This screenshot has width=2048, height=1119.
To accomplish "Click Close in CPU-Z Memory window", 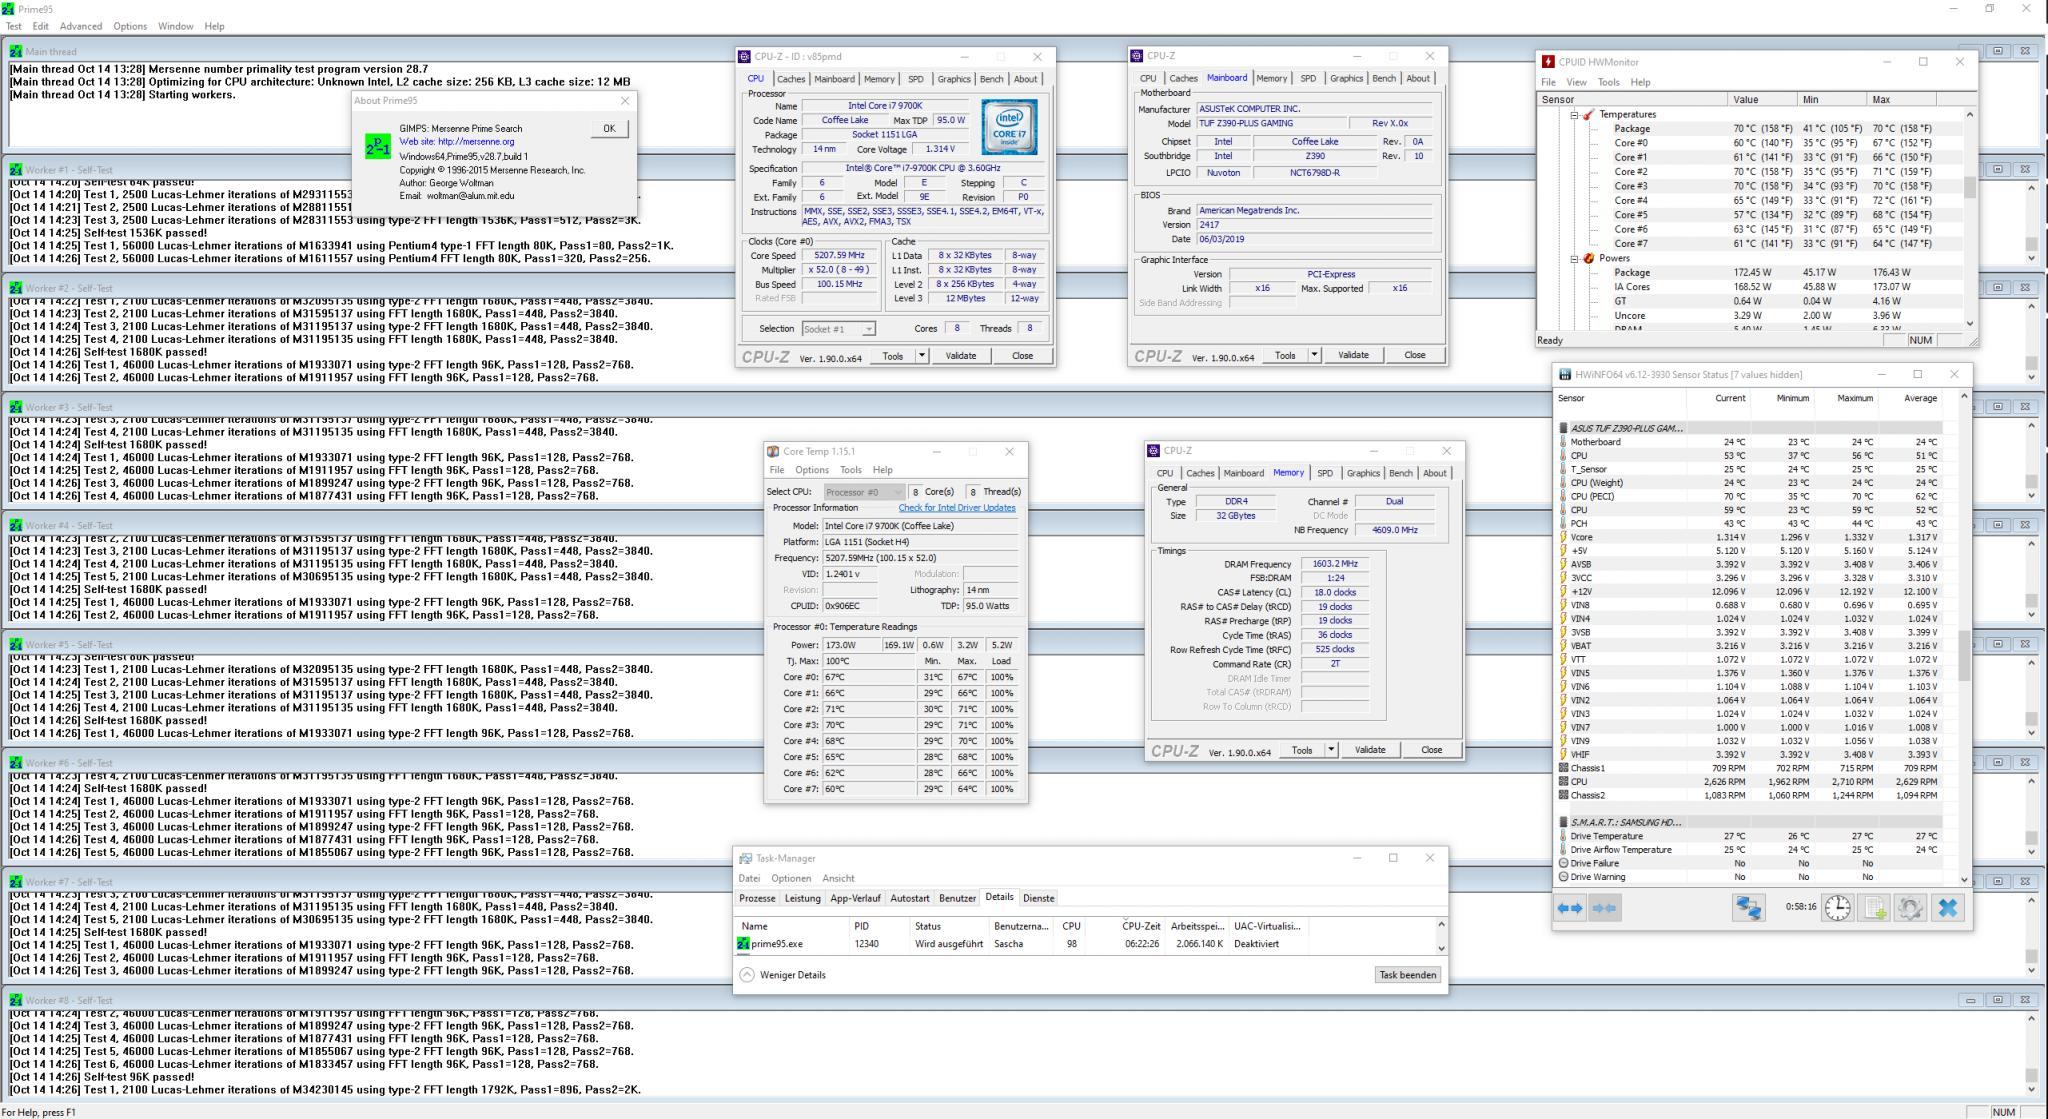I will point(1431,750).
